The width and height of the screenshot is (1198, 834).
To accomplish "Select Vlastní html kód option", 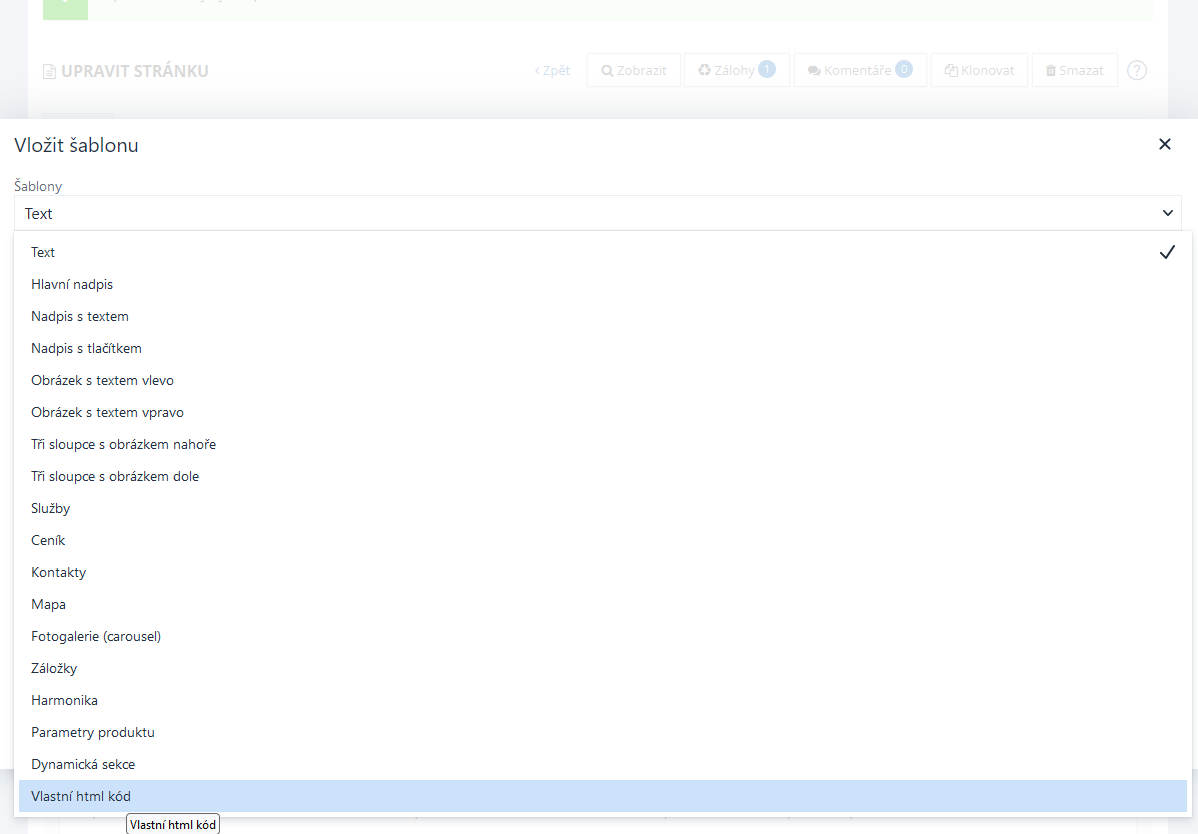I will [81, 796].
